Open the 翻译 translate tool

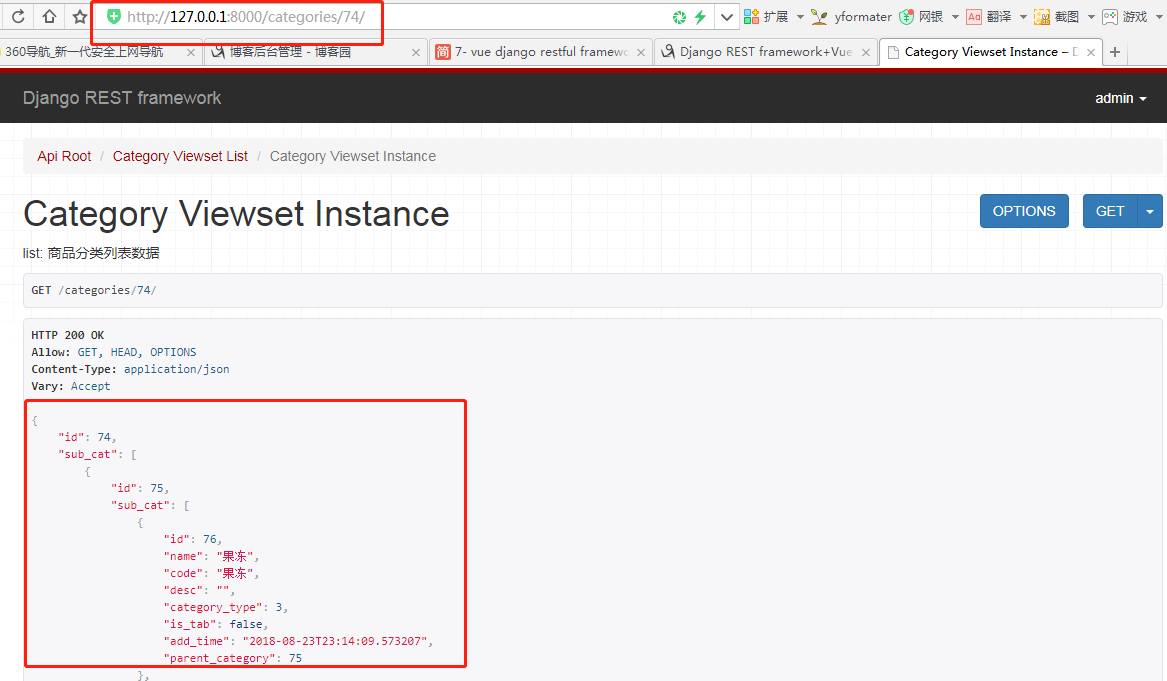(989, 16)
